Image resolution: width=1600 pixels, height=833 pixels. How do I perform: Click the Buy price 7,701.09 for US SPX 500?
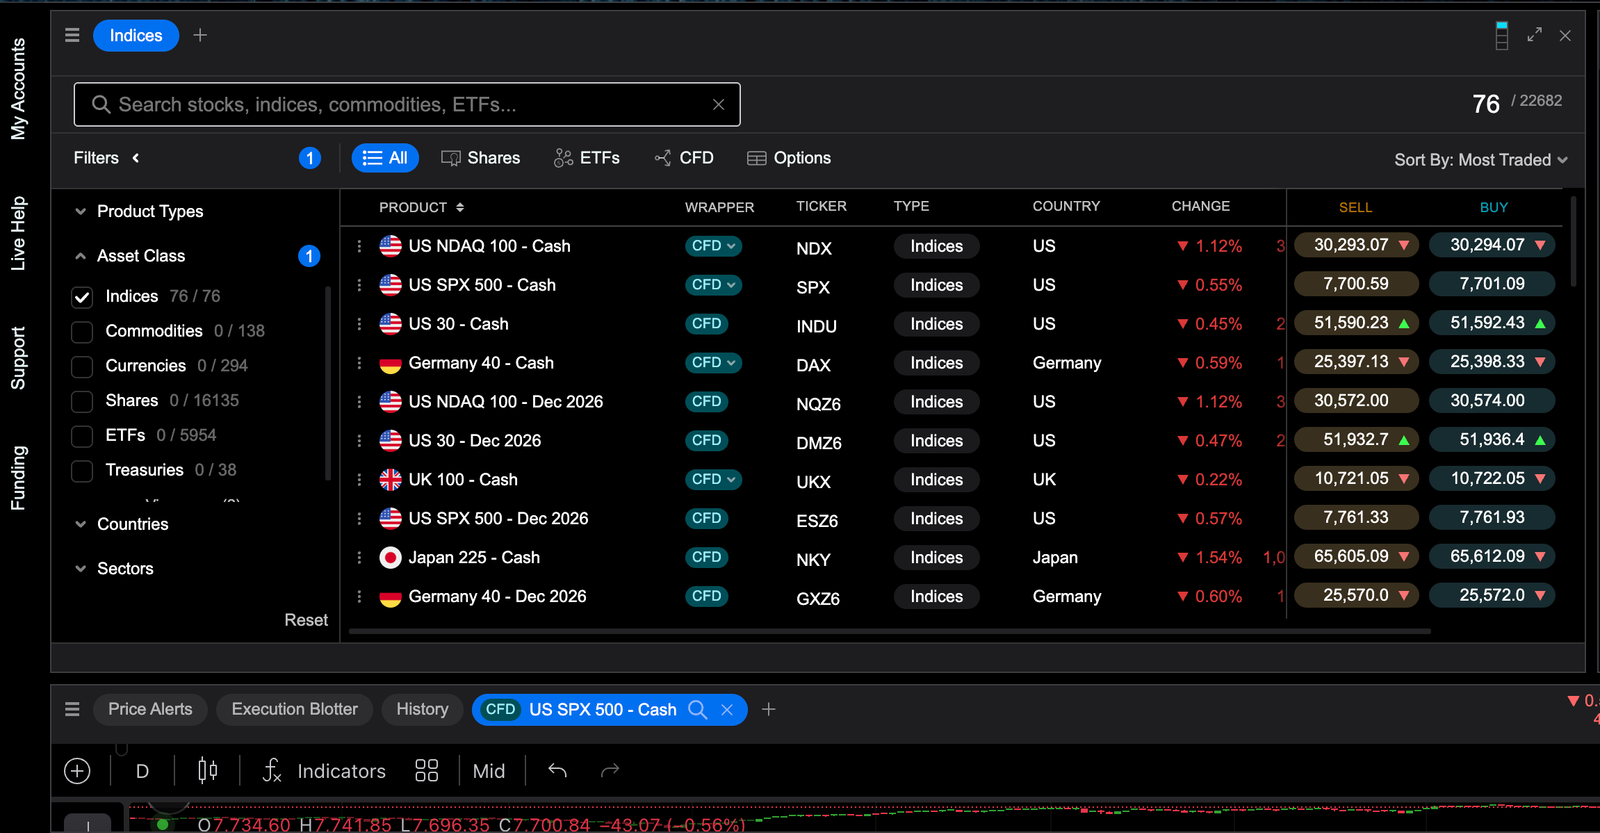click(x=1492, y=284)
